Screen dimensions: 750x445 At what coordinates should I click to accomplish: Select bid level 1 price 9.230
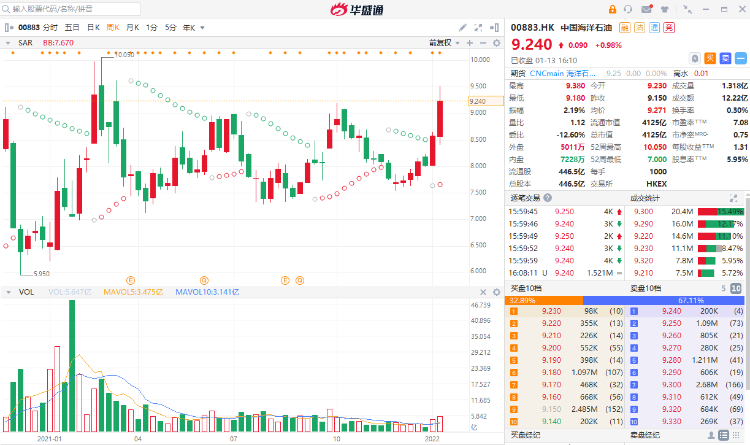point(551,311)
